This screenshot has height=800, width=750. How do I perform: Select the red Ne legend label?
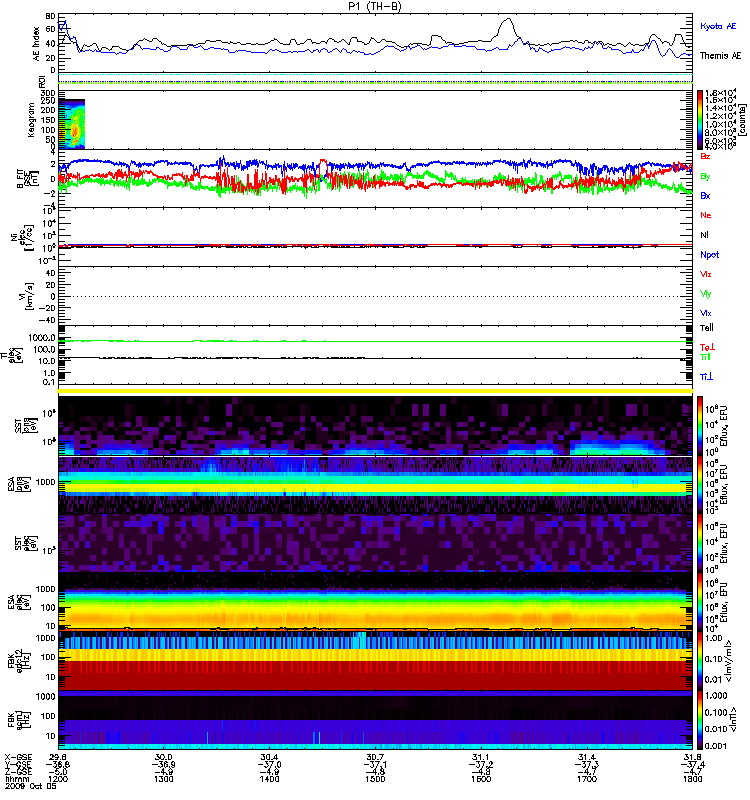tap(706, 215)
